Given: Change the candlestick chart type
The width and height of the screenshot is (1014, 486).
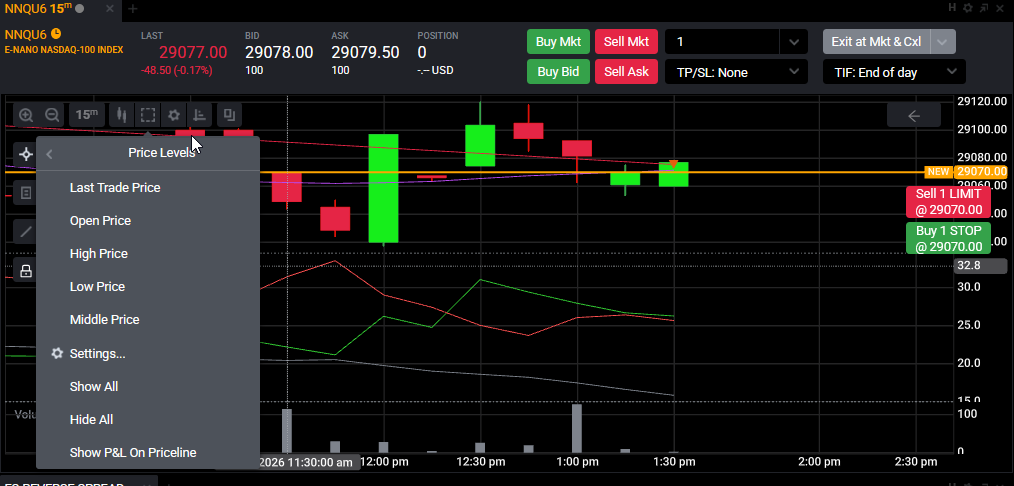Looking at the screenshot, I should [122, 115].
